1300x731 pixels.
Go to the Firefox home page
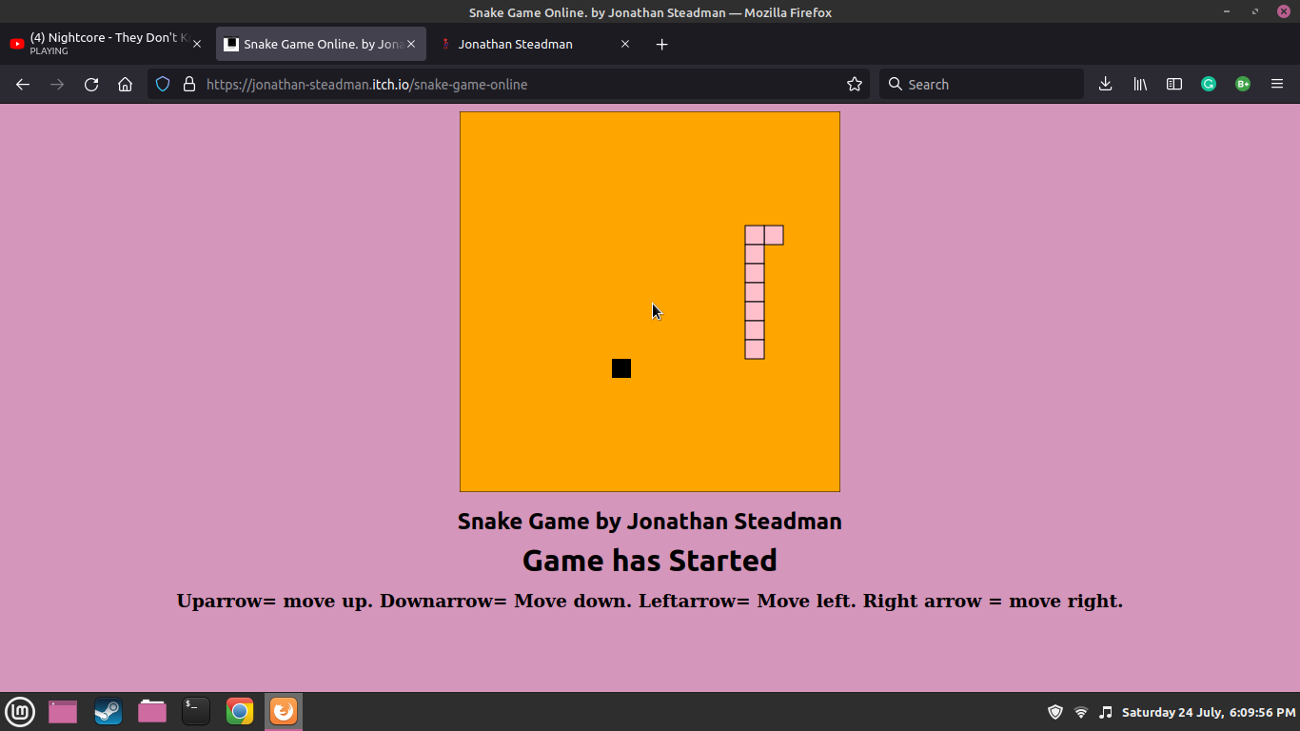point(124,84)
